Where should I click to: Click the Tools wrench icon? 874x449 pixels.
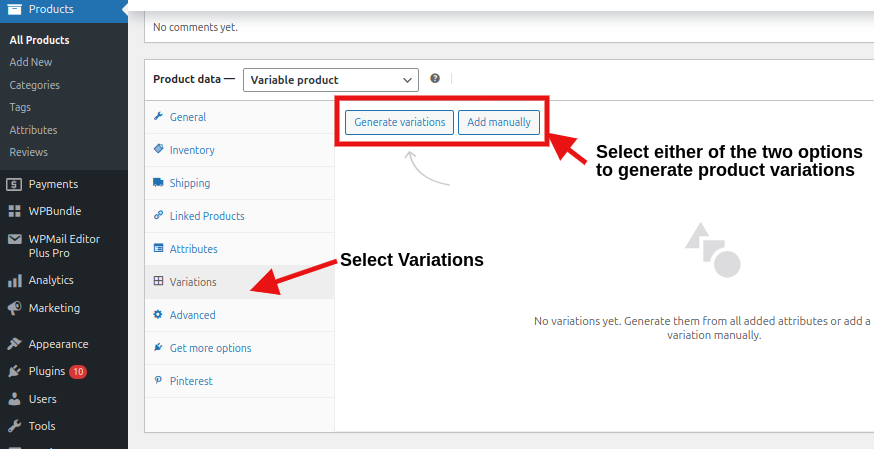click(15, 426)
